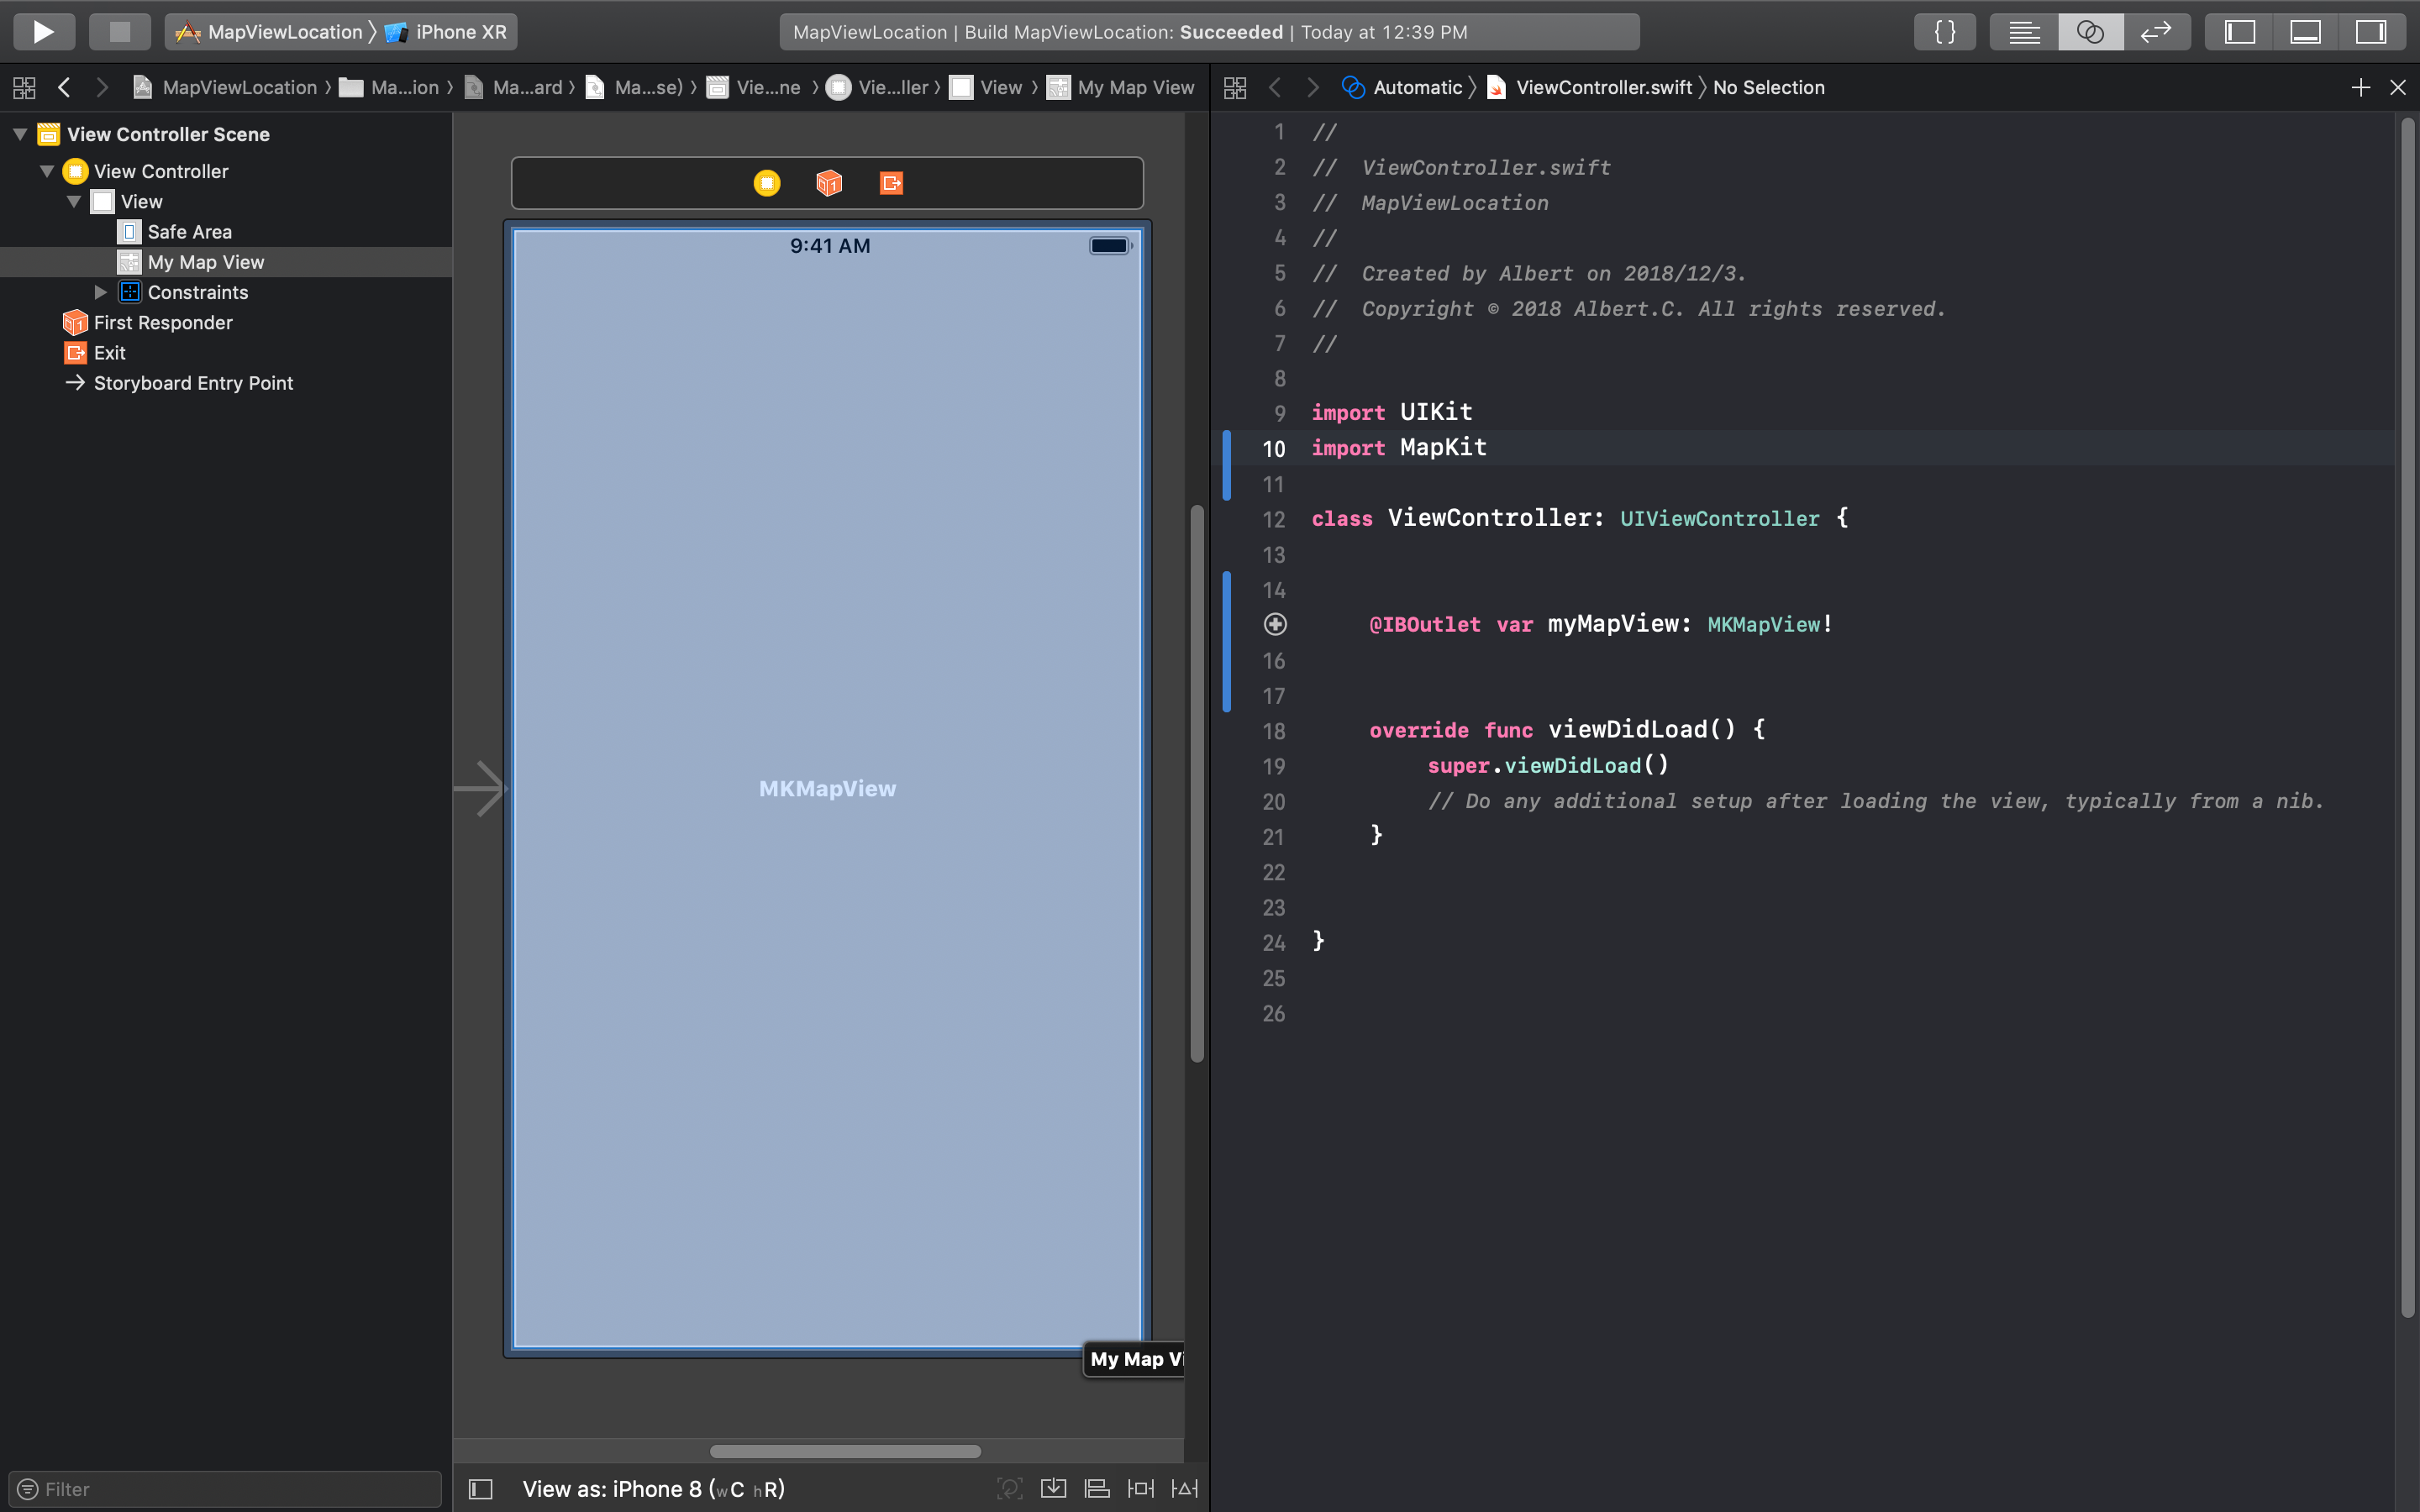Screen dimensions: 2420x1512
Task: Run the project with the Play button
Action: (x=43, y=32)
